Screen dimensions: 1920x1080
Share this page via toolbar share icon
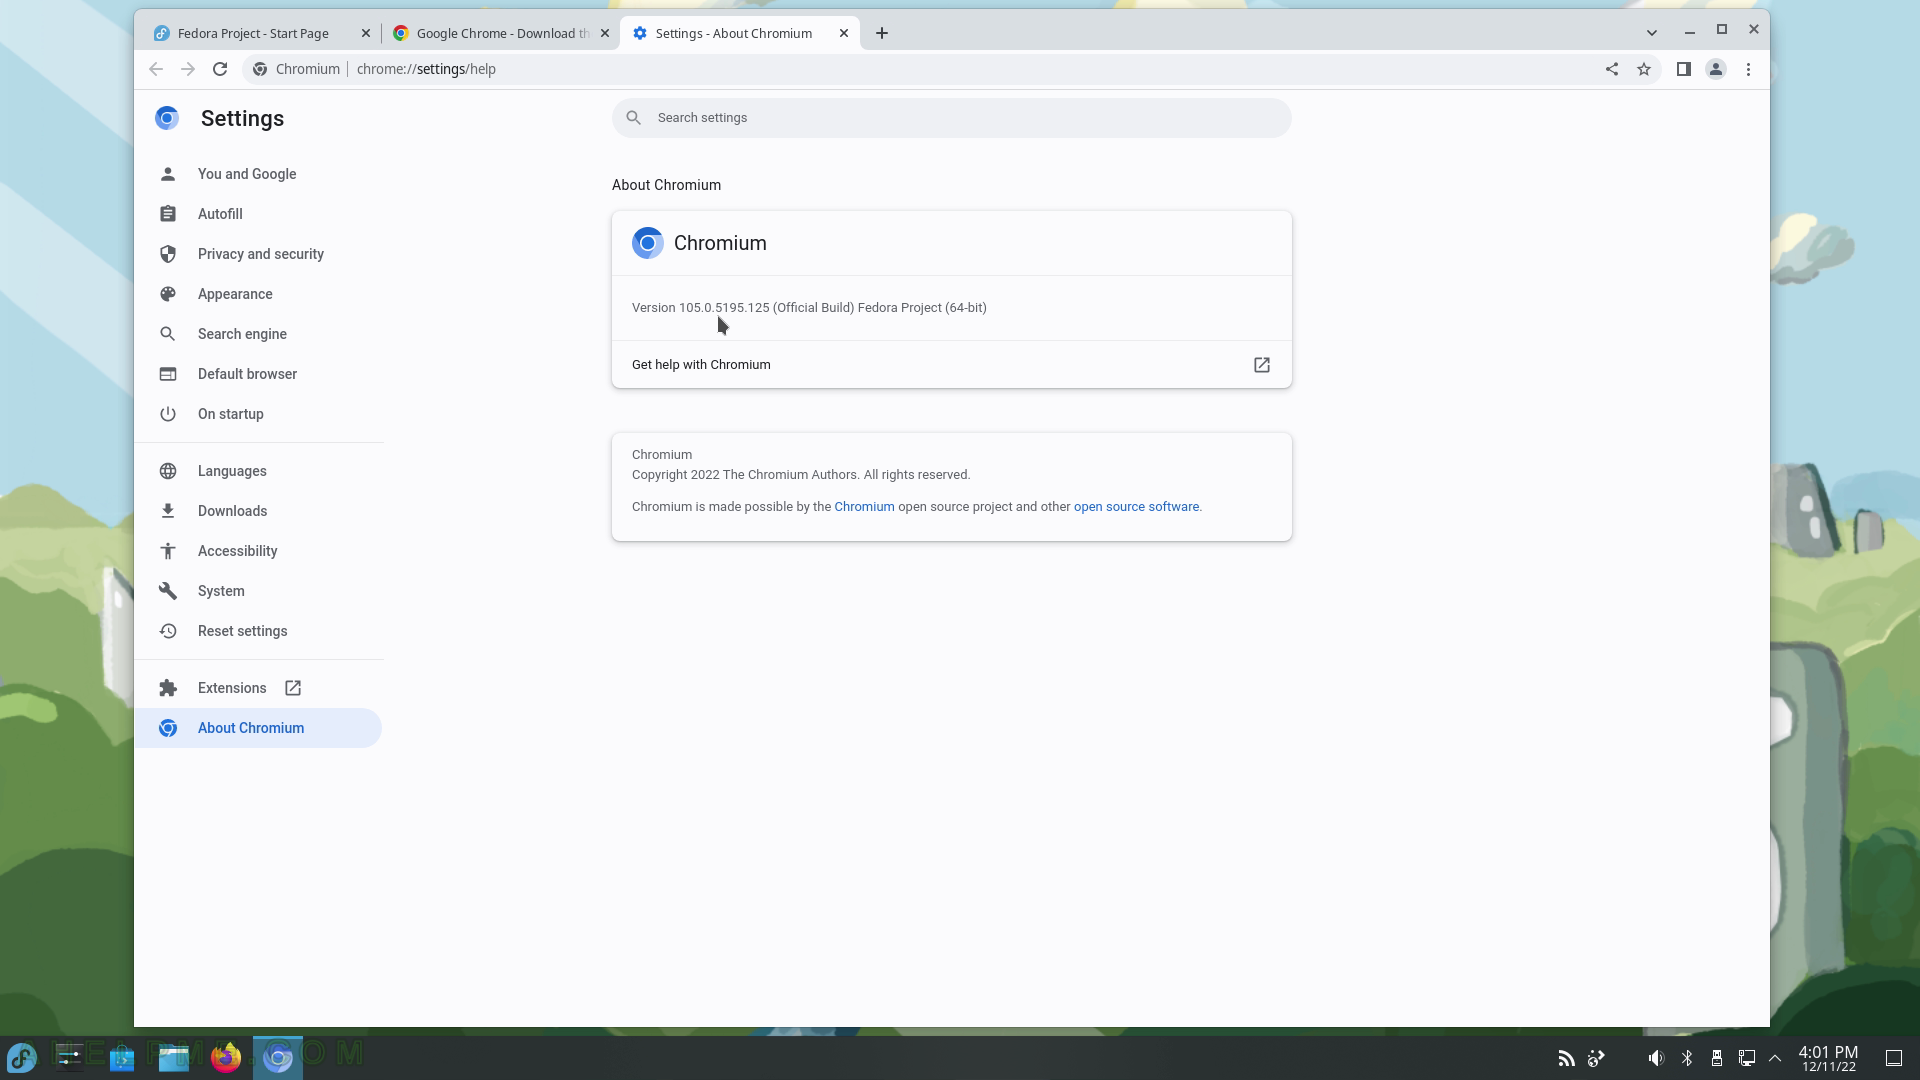point(1612,69)
